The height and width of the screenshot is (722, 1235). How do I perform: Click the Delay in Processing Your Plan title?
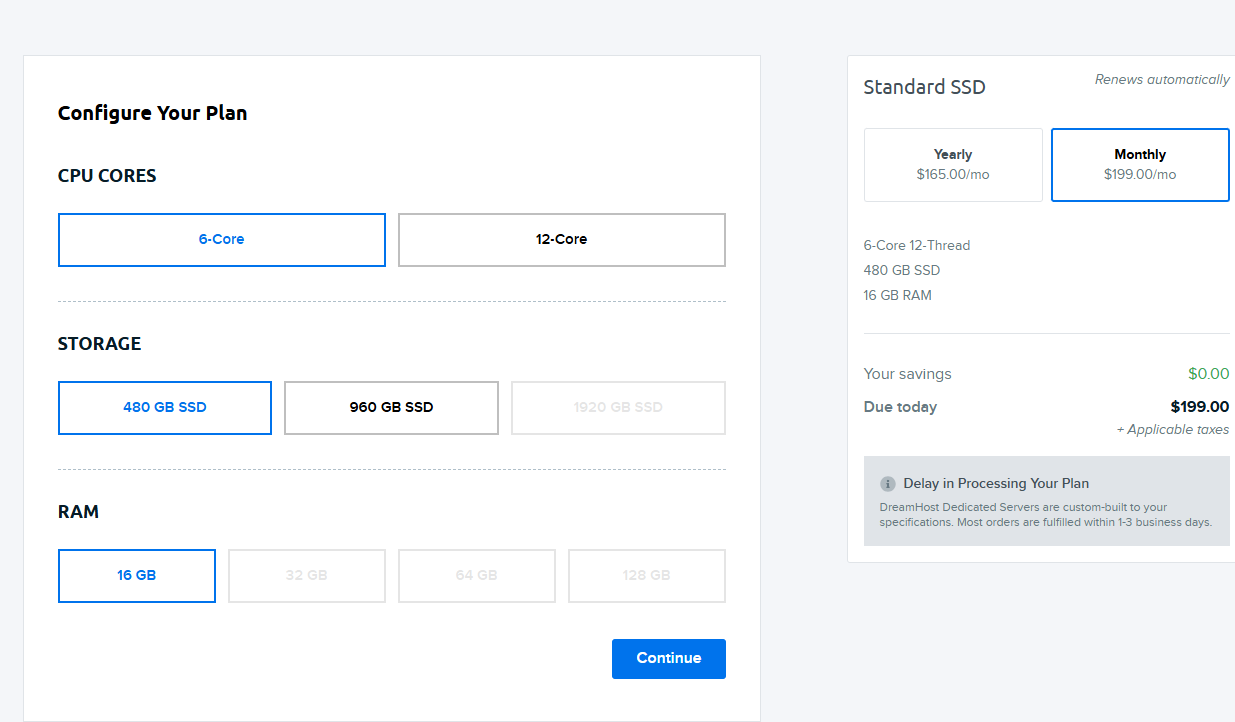click(996, 484)
